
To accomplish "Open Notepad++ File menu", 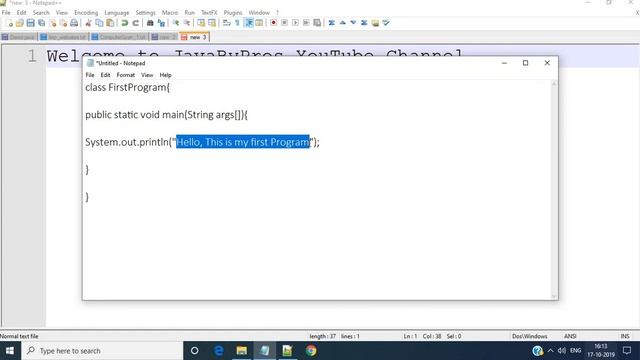I will coord(6,13).
